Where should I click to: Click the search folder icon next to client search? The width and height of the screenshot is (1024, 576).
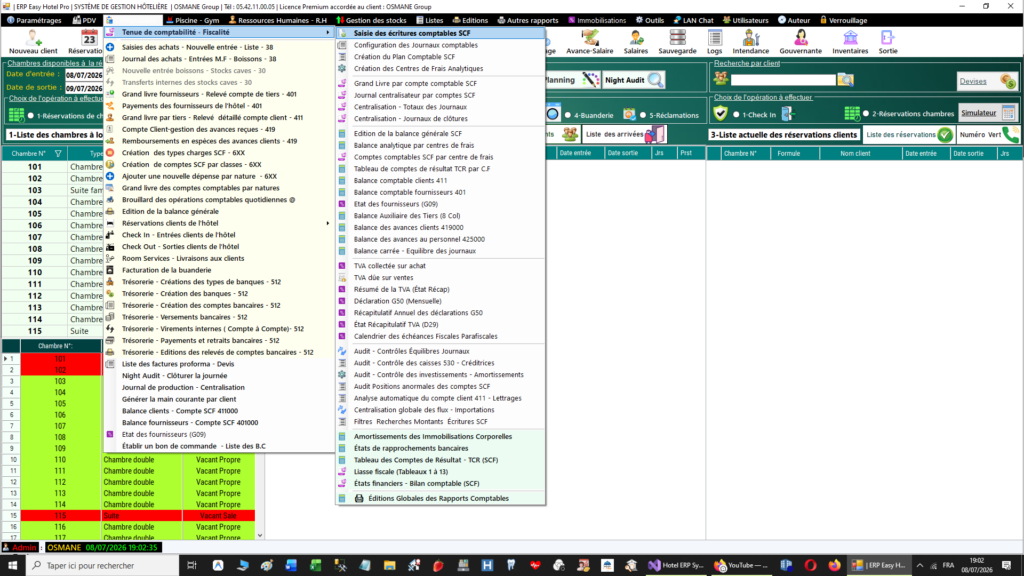[x=846, y=80]
